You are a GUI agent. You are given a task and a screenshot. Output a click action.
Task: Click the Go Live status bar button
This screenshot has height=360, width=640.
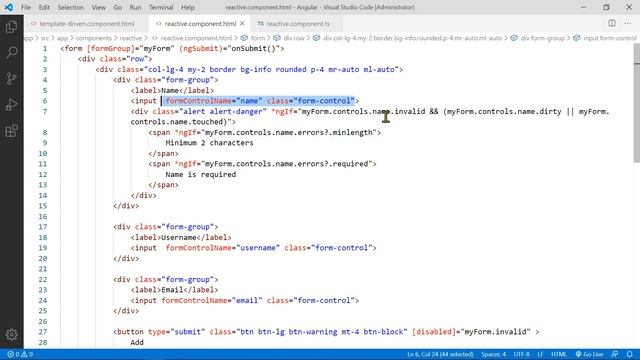pos(589,354)
